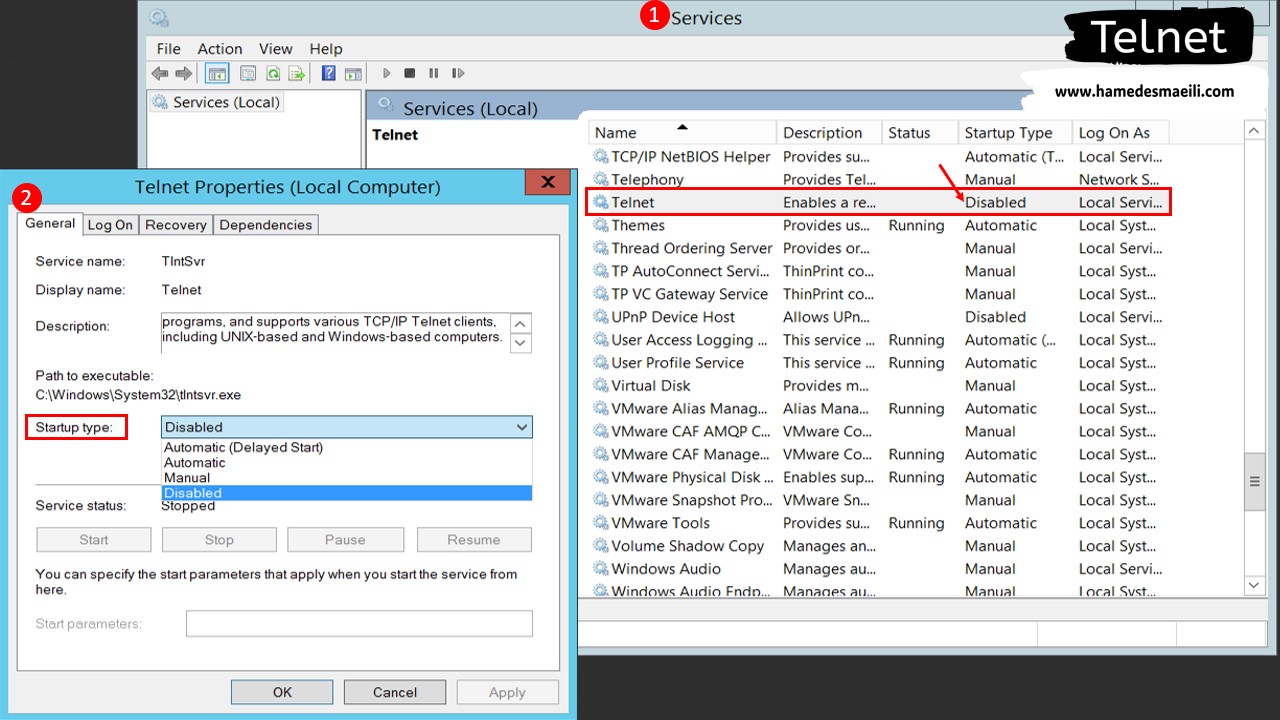This screenshot has width=1280, height=720.
Task: Sort by the Log On As column header
Action: tap(1120, 133)
